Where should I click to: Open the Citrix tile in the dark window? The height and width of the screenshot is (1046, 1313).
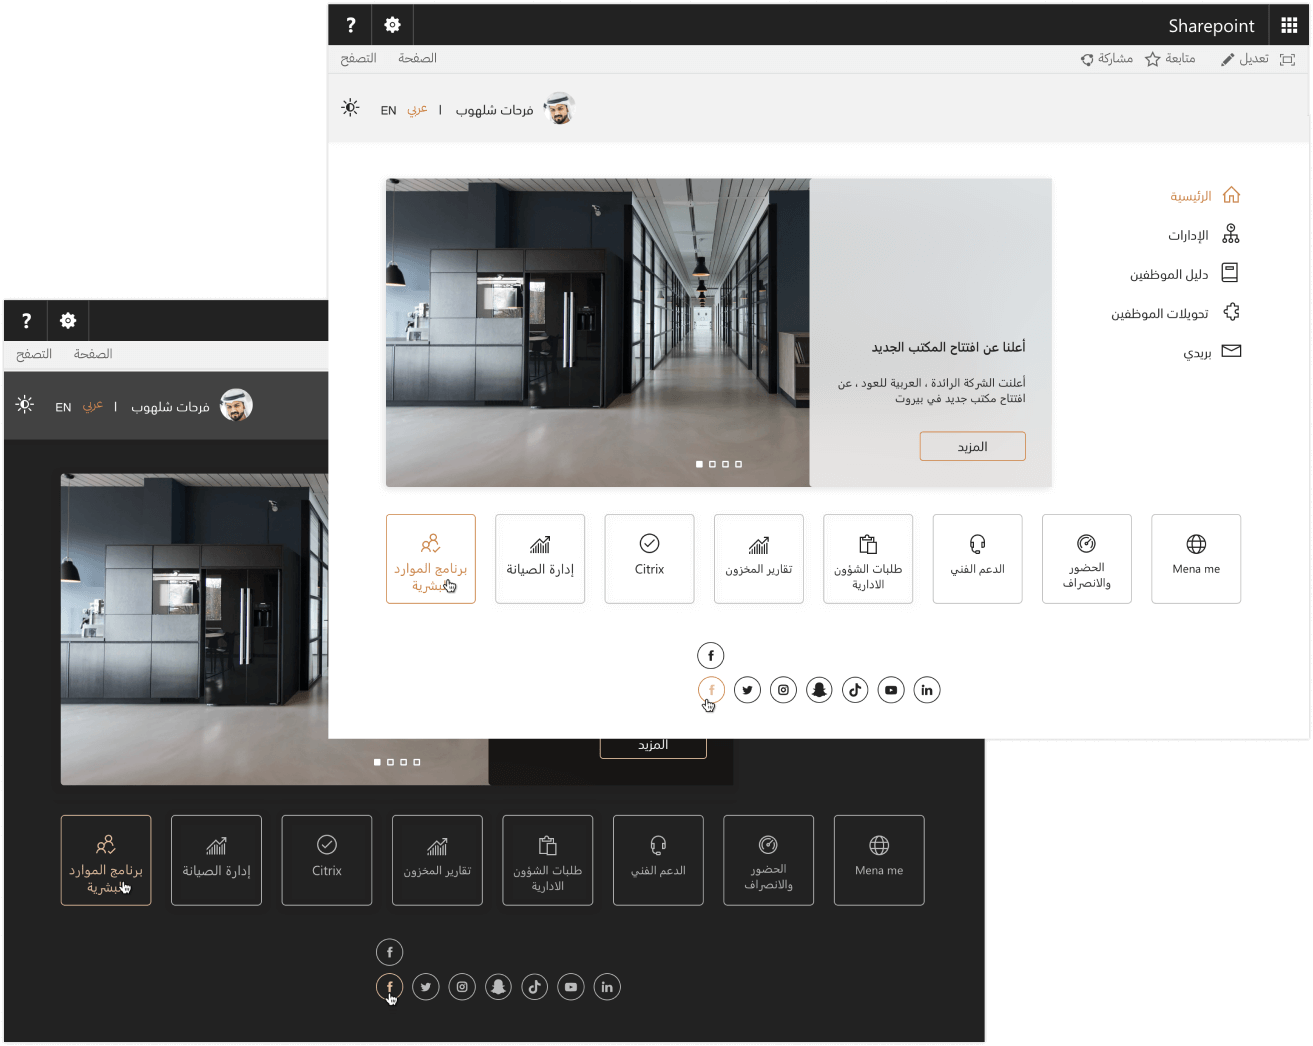[326, 860]
